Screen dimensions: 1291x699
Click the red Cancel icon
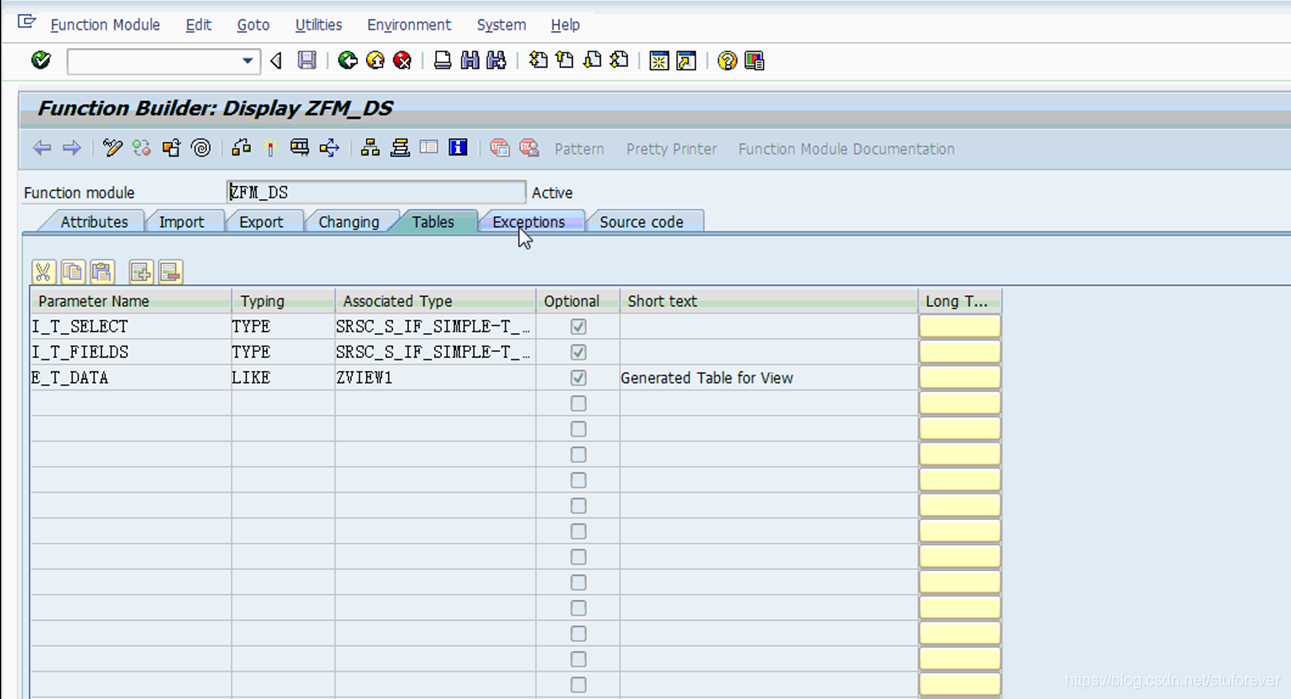point(402,61)
